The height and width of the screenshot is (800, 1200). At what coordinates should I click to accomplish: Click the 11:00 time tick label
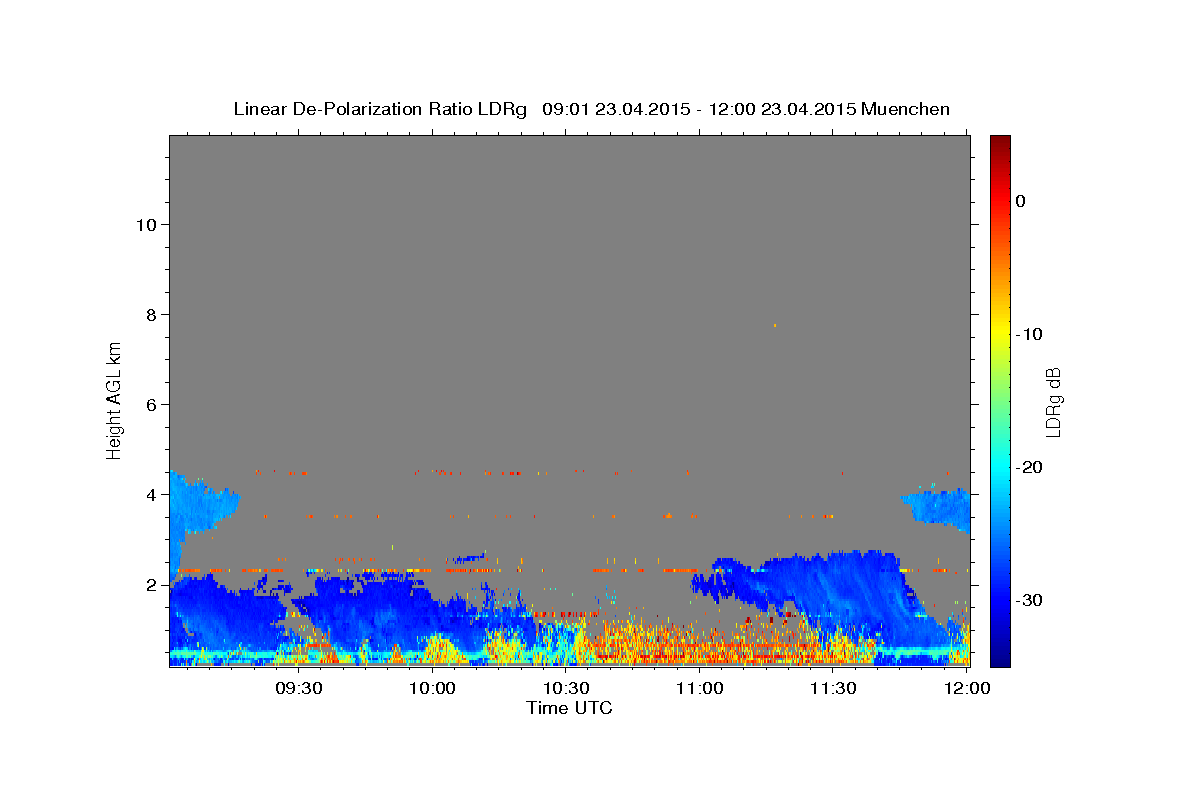pos(699,689)
